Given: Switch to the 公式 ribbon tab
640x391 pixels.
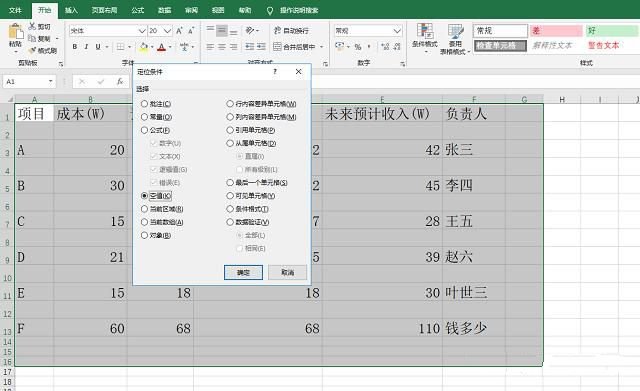Looking at the screenshot, I should (x=138, y=10).
